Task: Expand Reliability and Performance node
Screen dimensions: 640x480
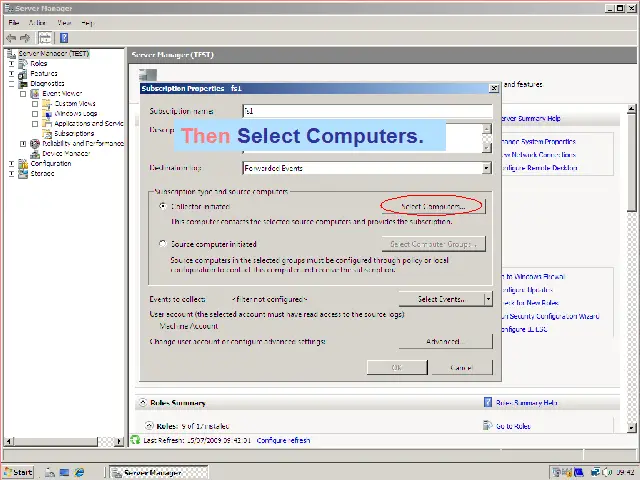Action: click(23, 144)
